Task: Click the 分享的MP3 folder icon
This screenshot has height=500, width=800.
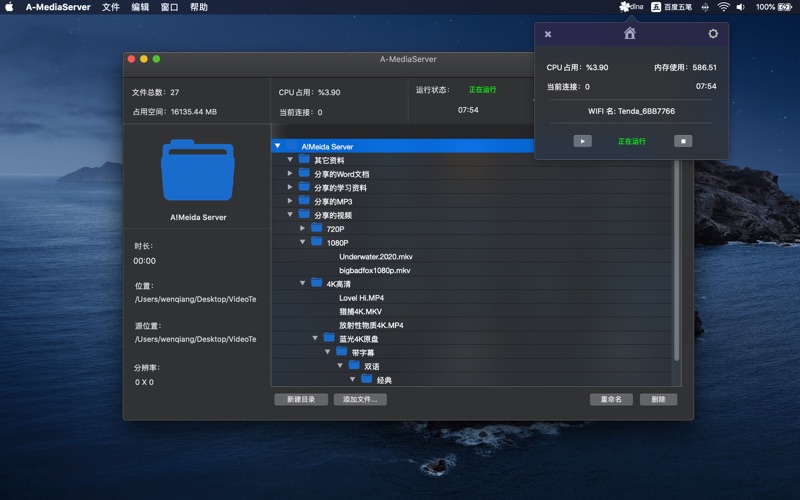Action: [304, 201]
